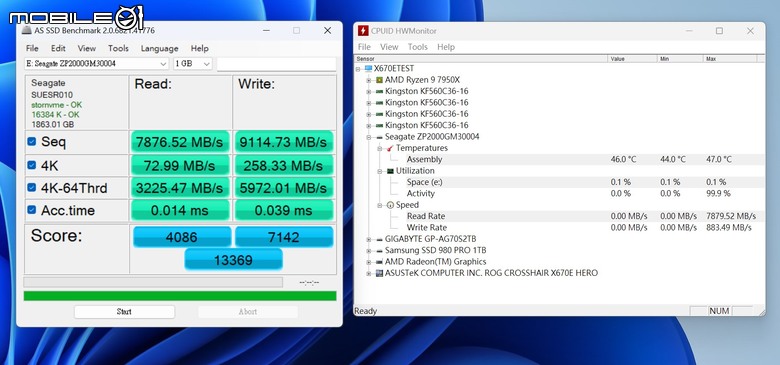Uncheck the 4K test checkbox

32,165
